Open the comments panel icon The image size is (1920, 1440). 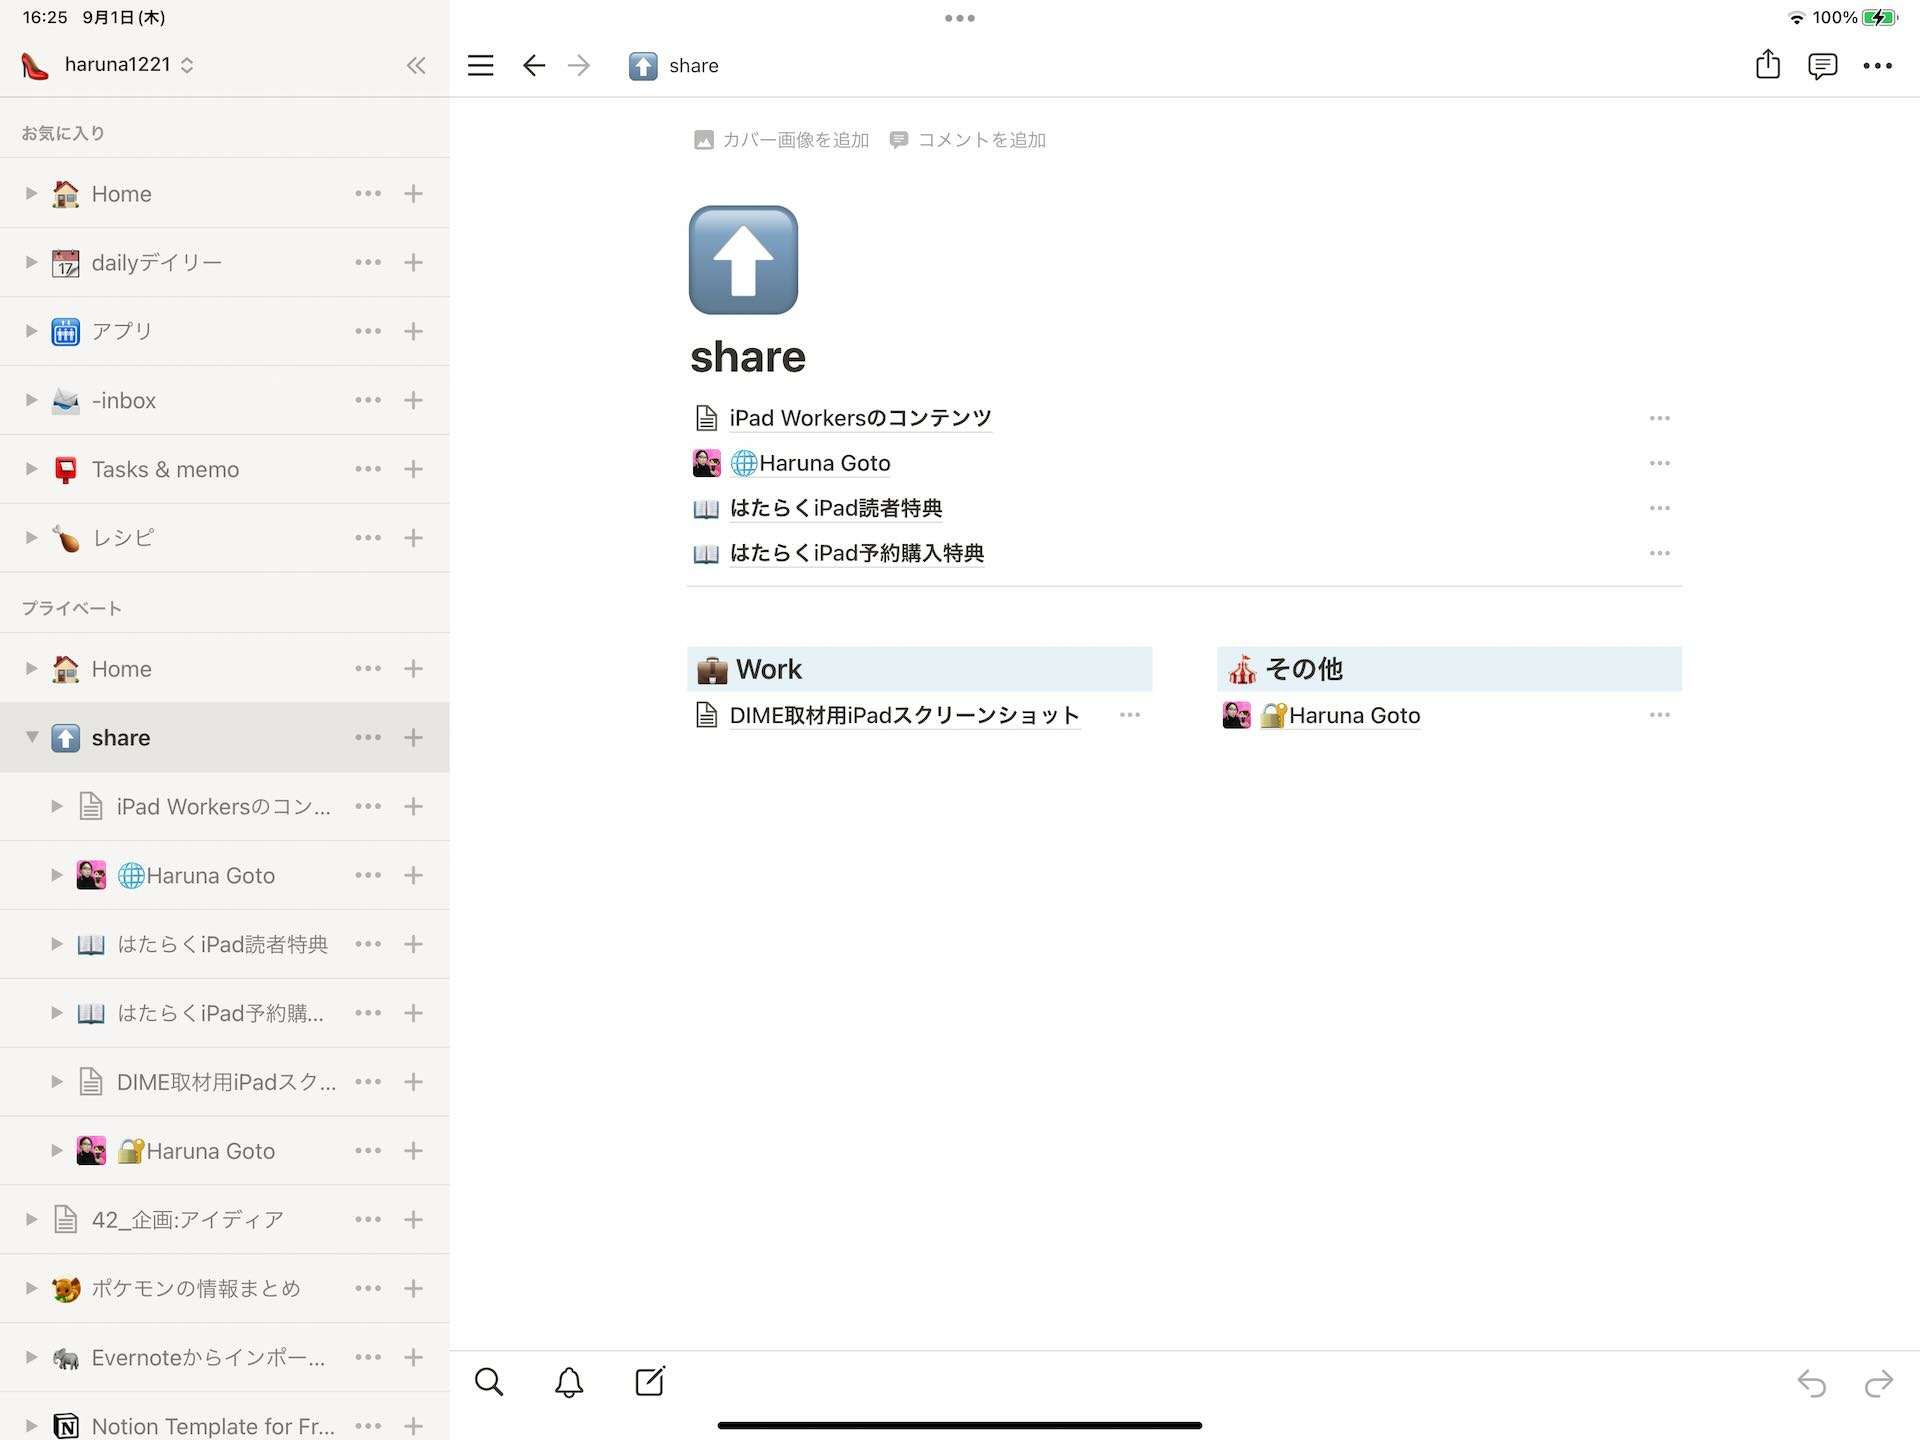[x=1822, y=66]
